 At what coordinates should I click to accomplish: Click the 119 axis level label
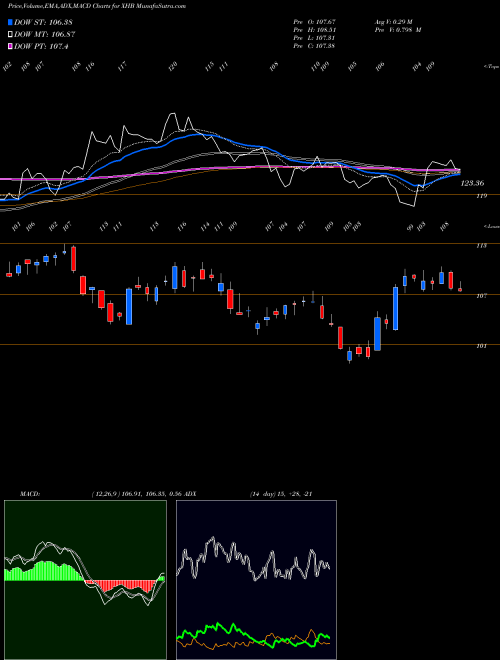pos(482,196)
